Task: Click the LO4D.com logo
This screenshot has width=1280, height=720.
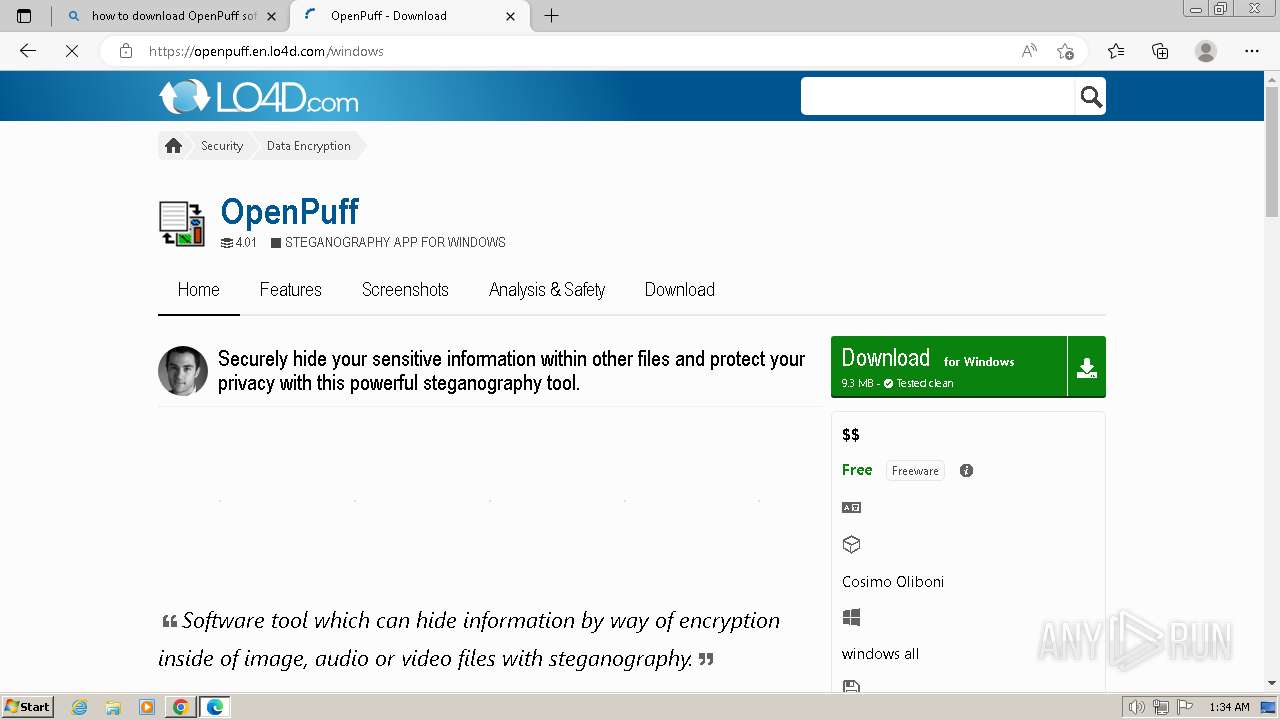Action: pyautogui.click(x=258, y=97)
